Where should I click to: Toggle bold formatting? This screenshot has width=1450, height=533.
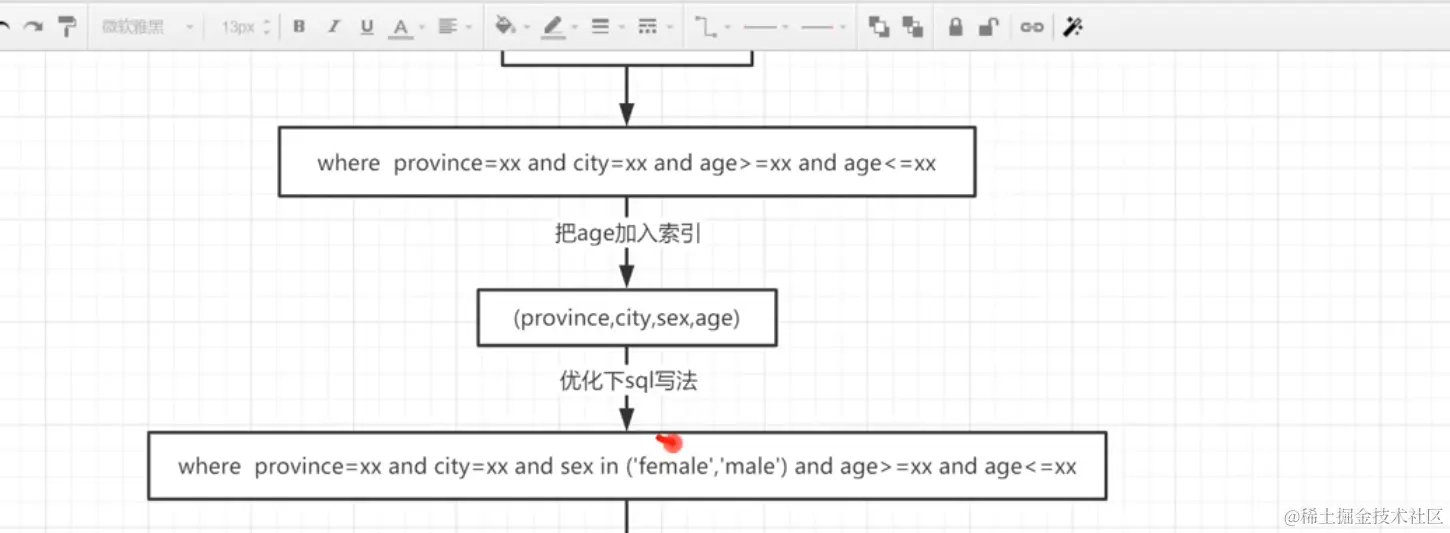tap(299, 27)
